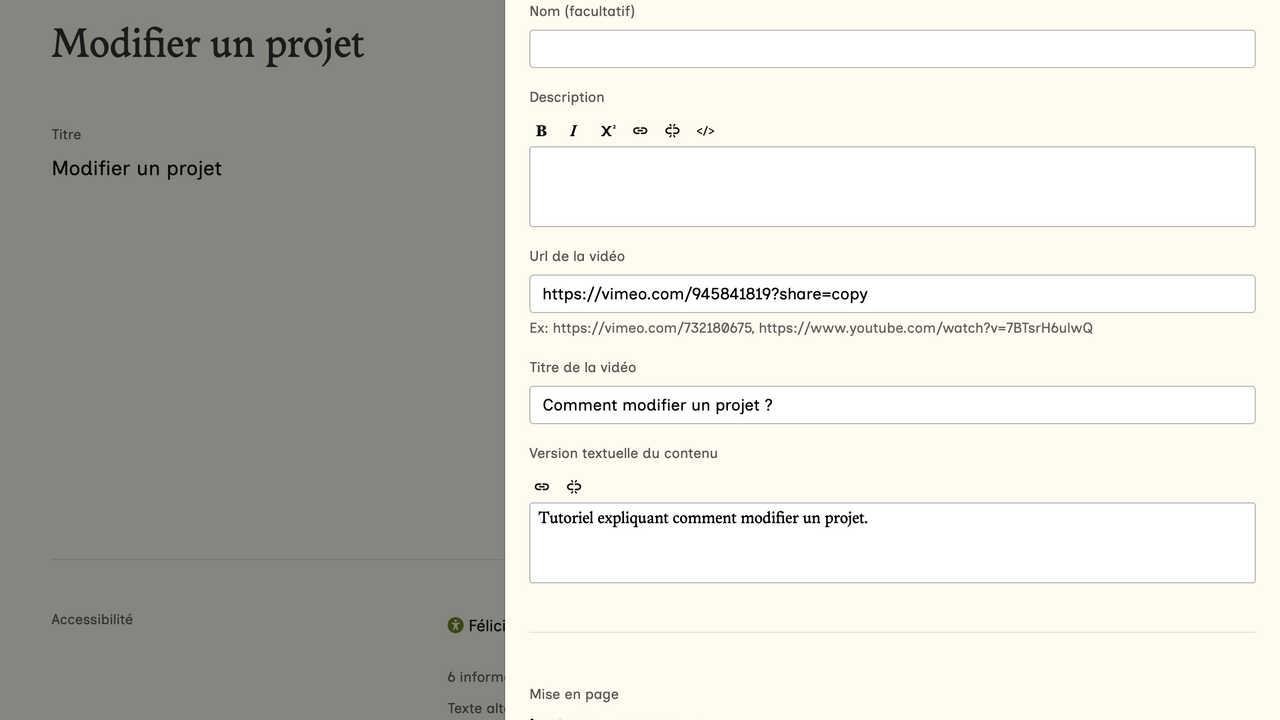Click the large 'Modifier un projet' page heading
This screenshot has width=1280, height=720.
click(208, 44)
